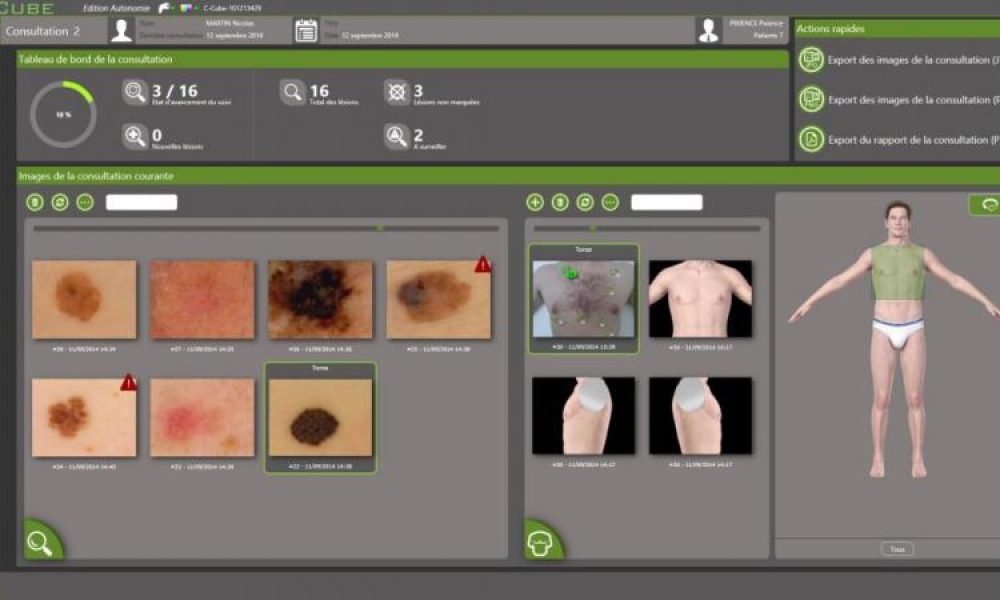
Task: Delete selected body image with trash icon
Action: pyautogui.click(x=560, y=203)
